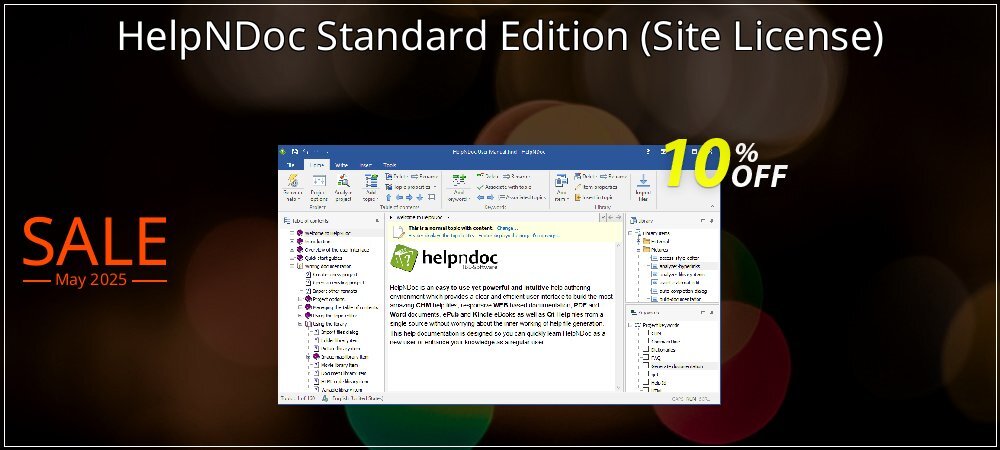Run Analyze project
This screenshot has width=1000, height=450.
pos(343,188)
